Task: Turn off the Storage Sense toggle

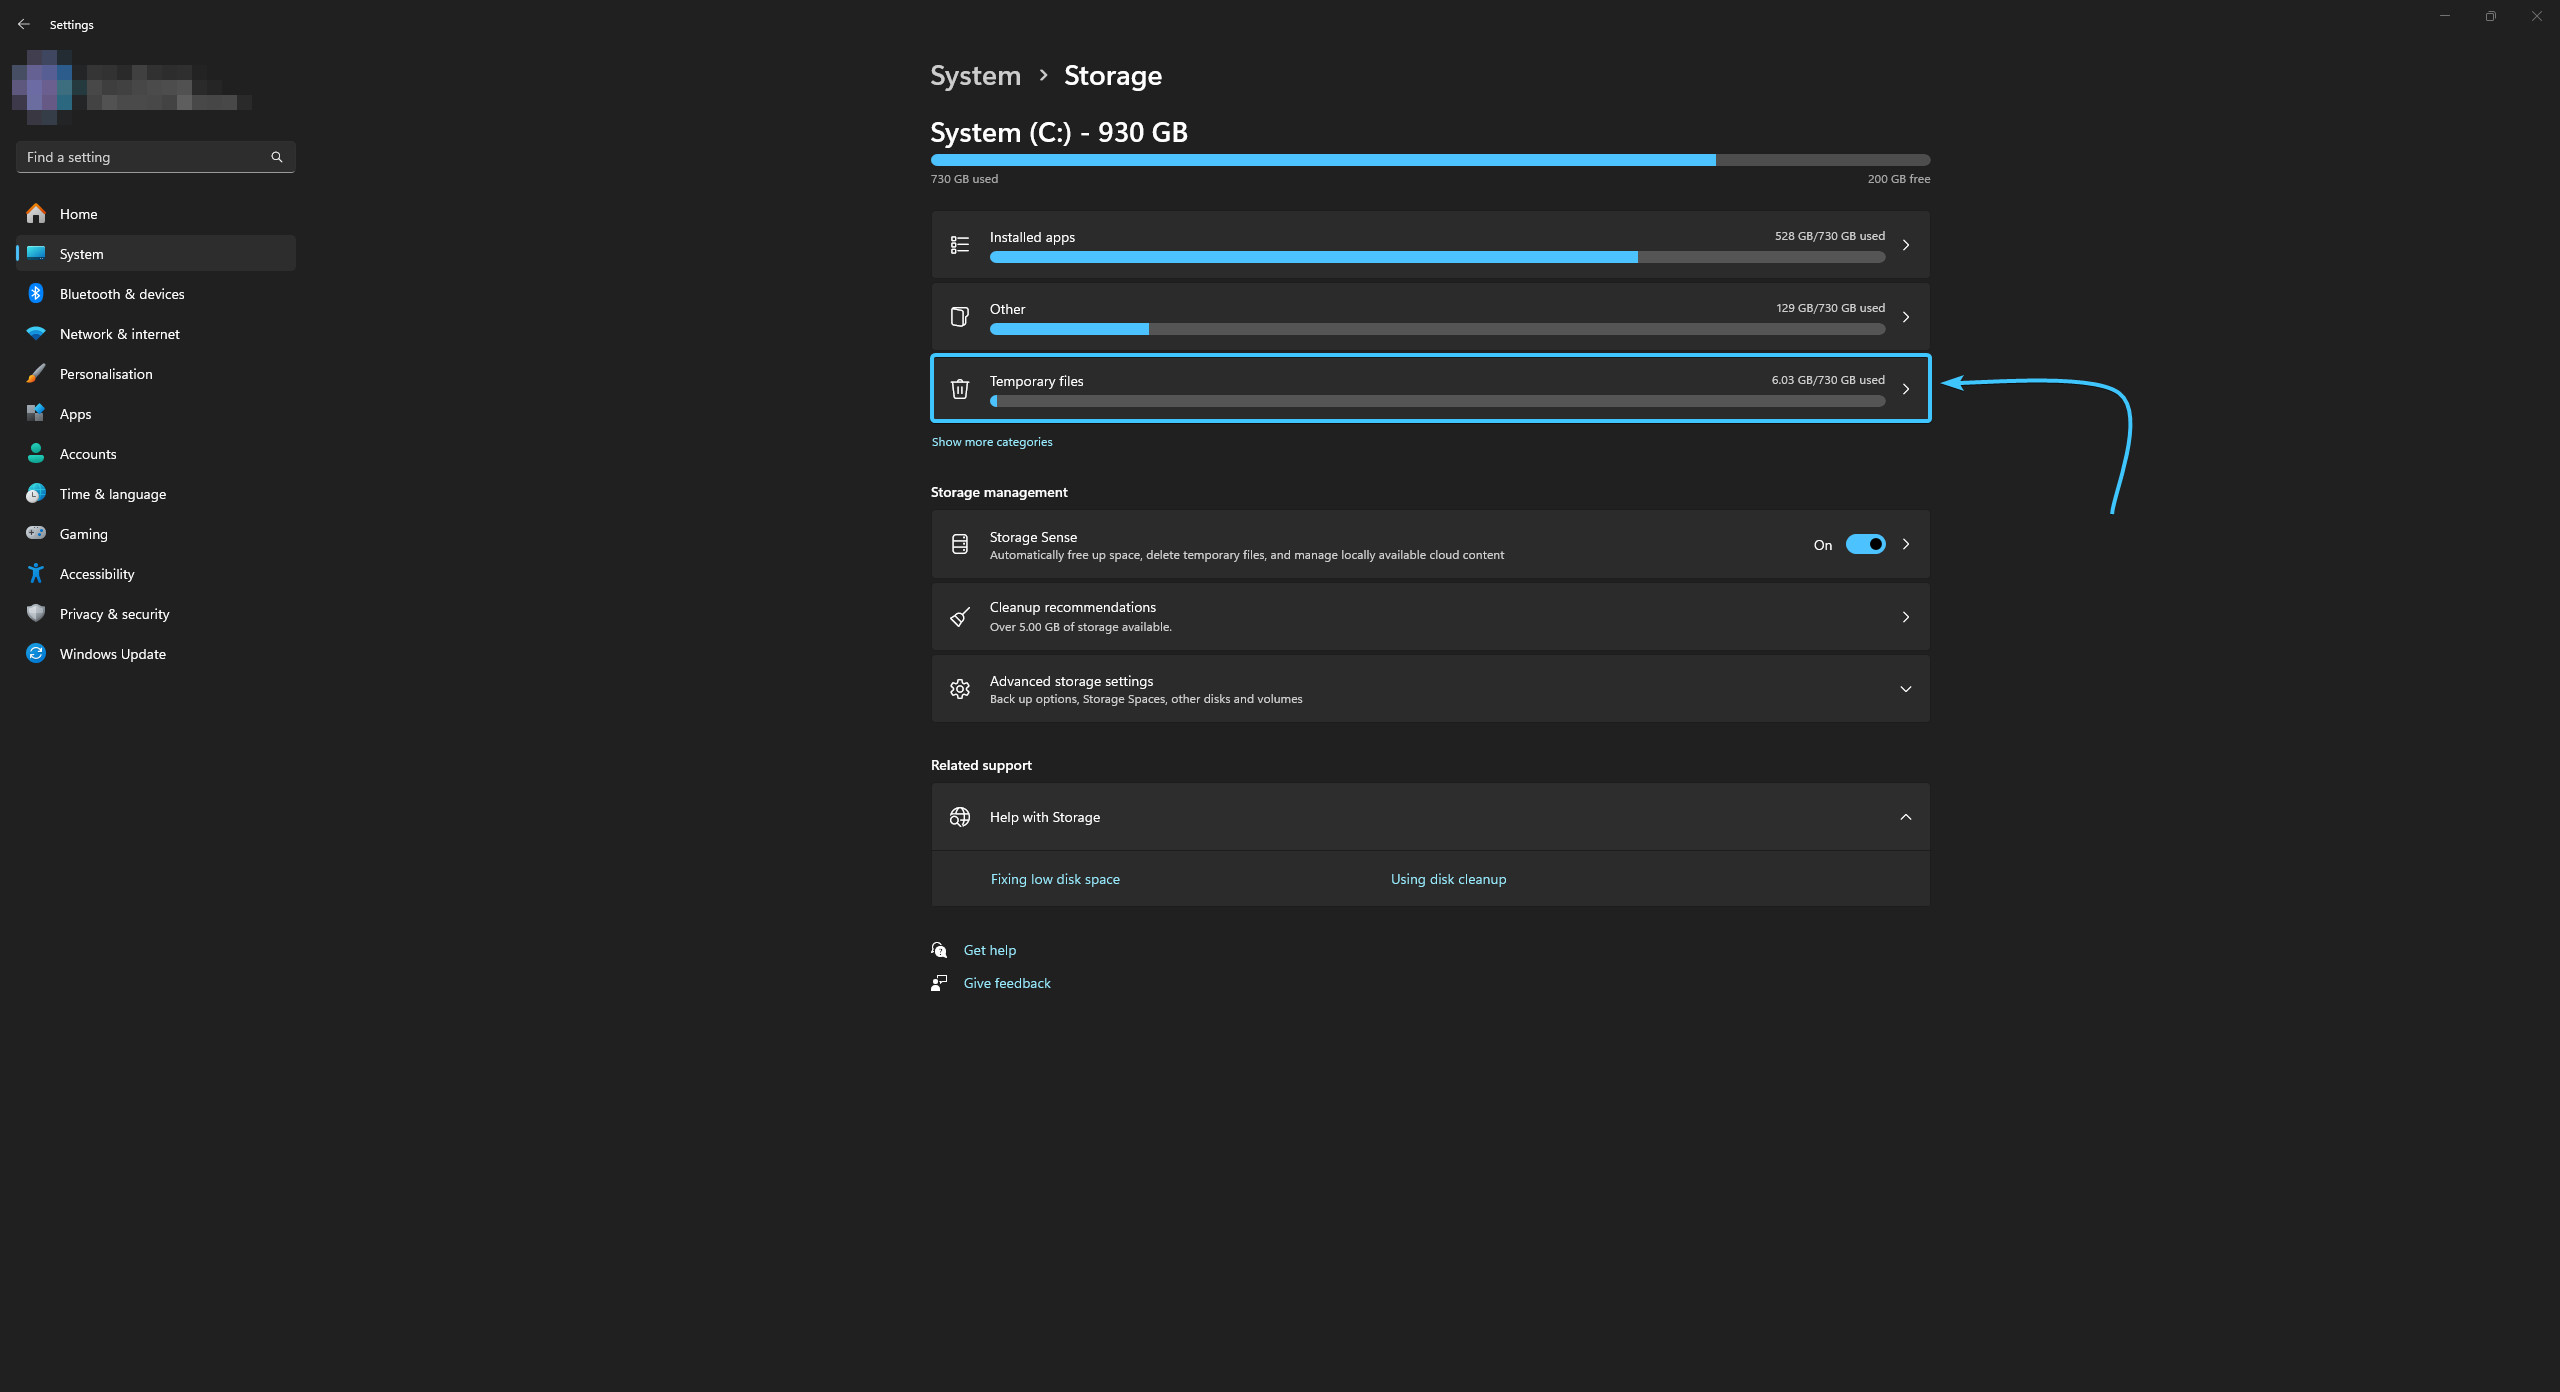Action: tap(1865, 544)
